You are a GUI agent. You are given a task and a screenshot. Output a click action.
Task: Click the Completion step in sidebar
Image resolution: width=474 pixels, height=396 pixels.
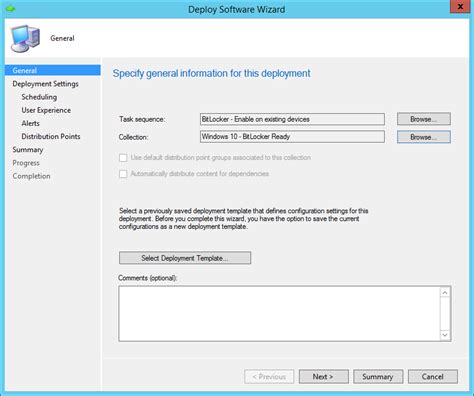(x=31, y=176)
